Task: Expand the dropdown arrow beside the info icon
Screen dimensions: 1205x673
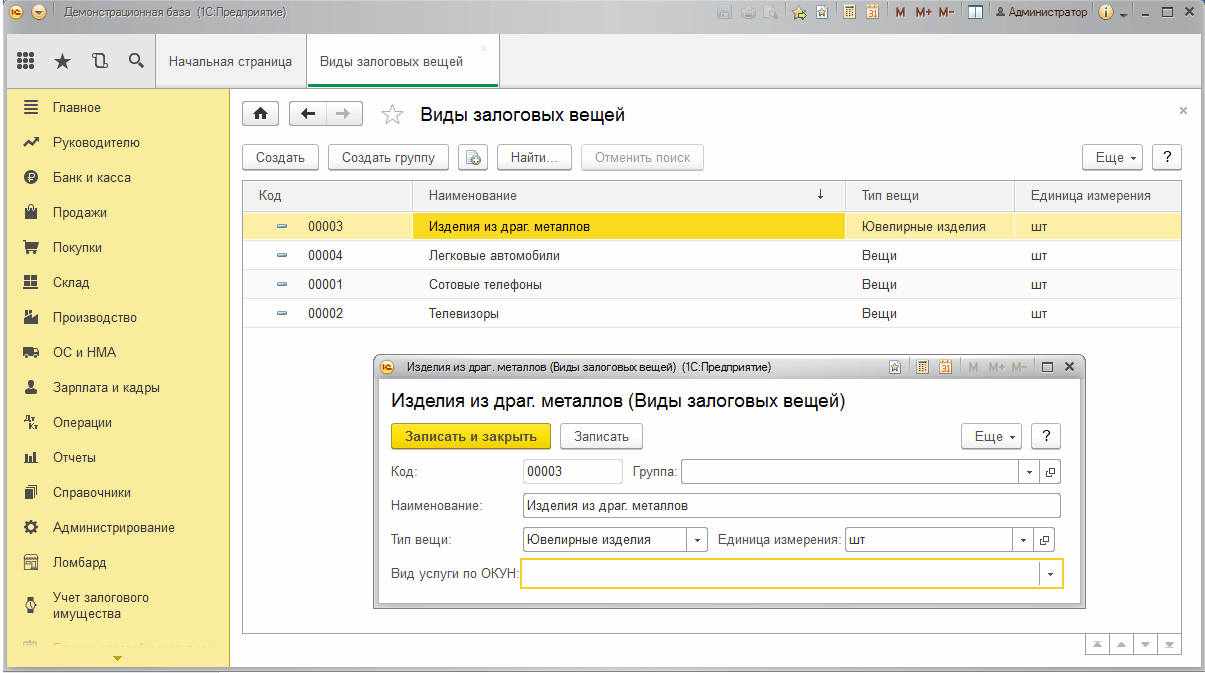Action: pos(1123,13)
